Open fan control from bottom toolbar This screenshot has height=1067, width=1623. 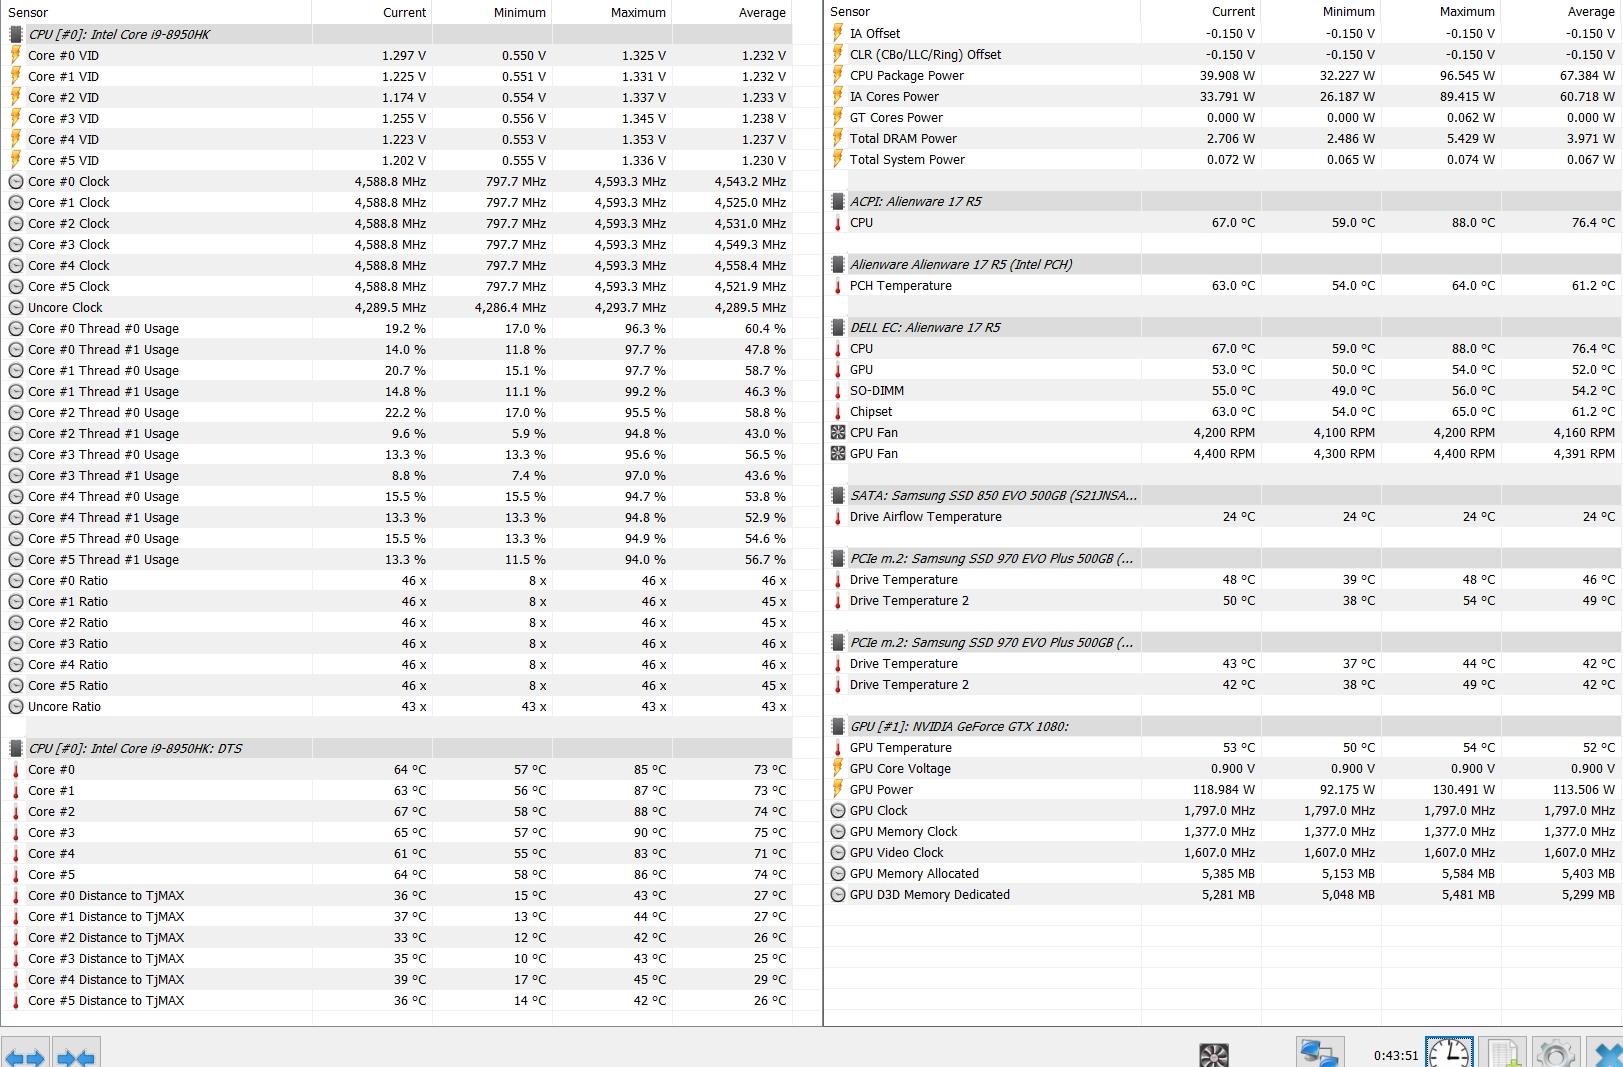click(x=1213, y=1055)
